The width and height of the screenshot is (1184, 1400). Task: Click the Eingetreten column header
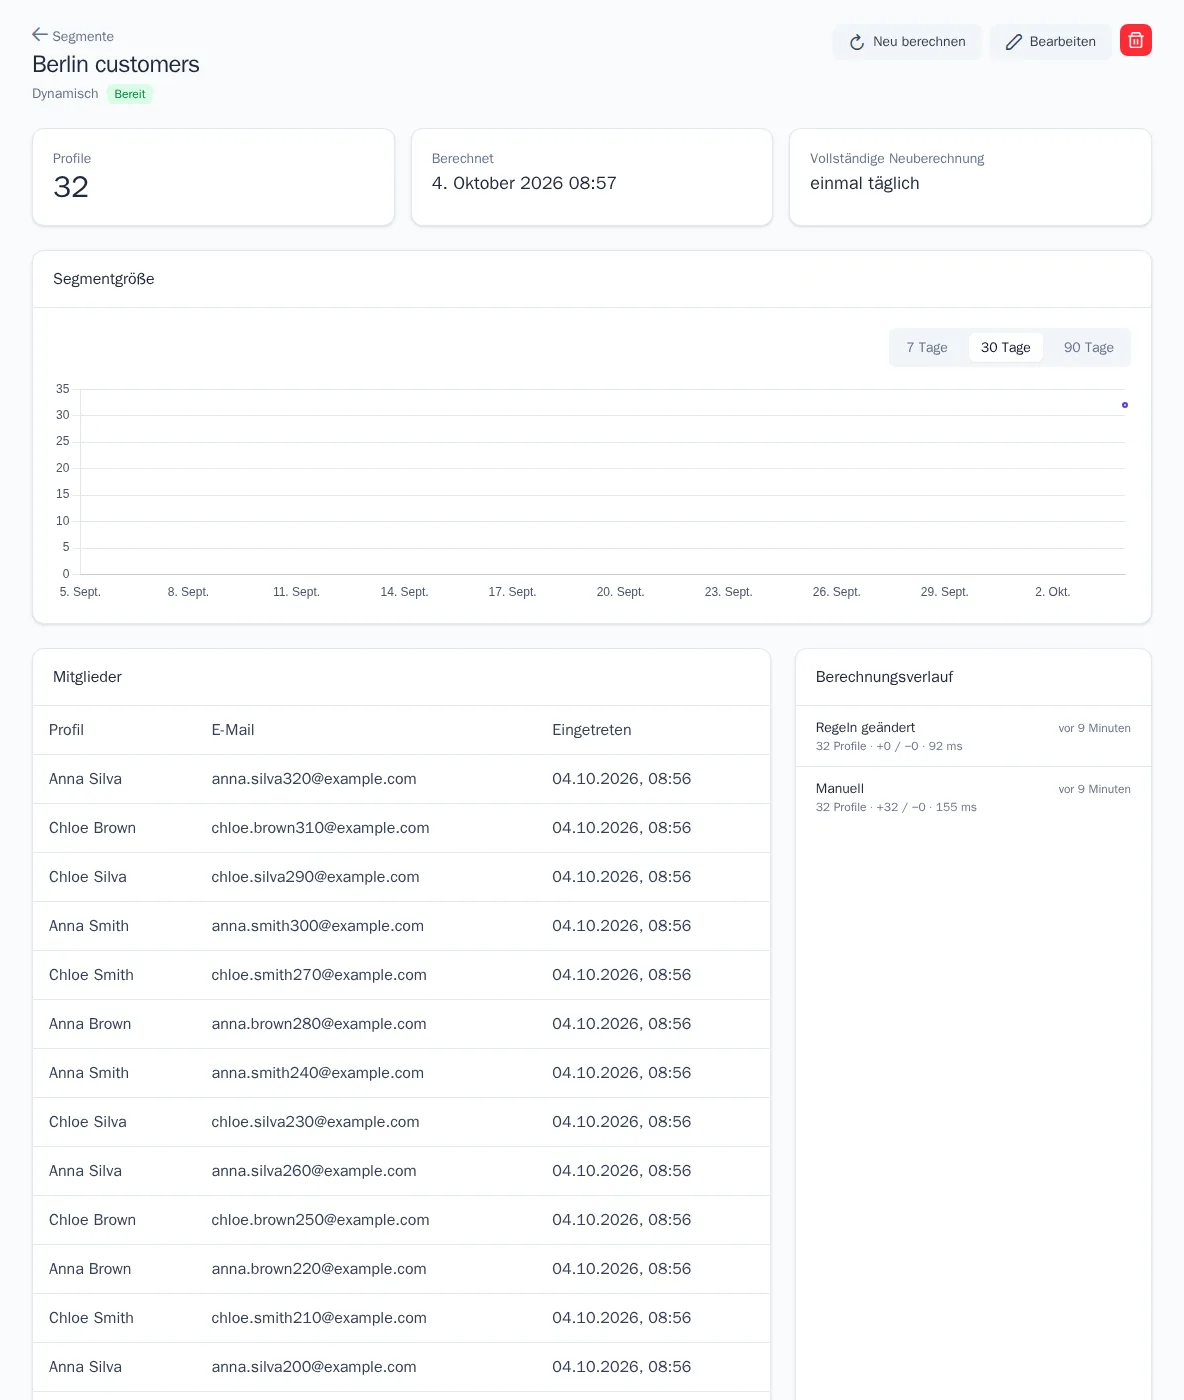(591, 730)
